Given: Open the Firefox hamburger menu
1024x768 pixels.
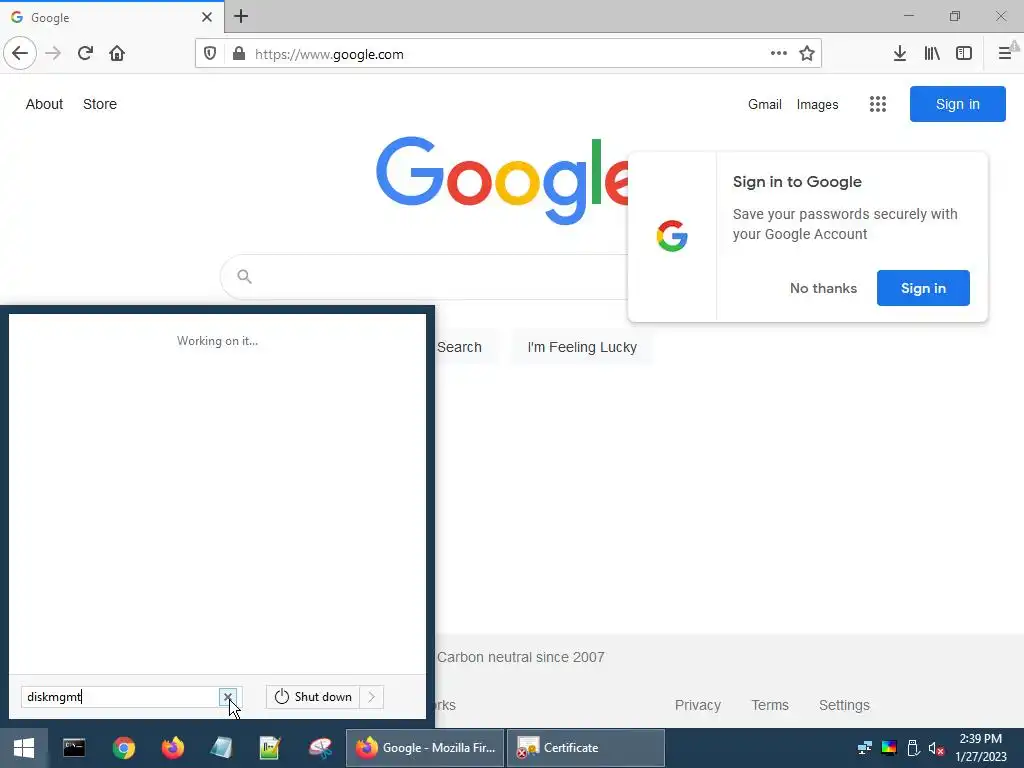Looking at the screenshot, I should 1006,54.
